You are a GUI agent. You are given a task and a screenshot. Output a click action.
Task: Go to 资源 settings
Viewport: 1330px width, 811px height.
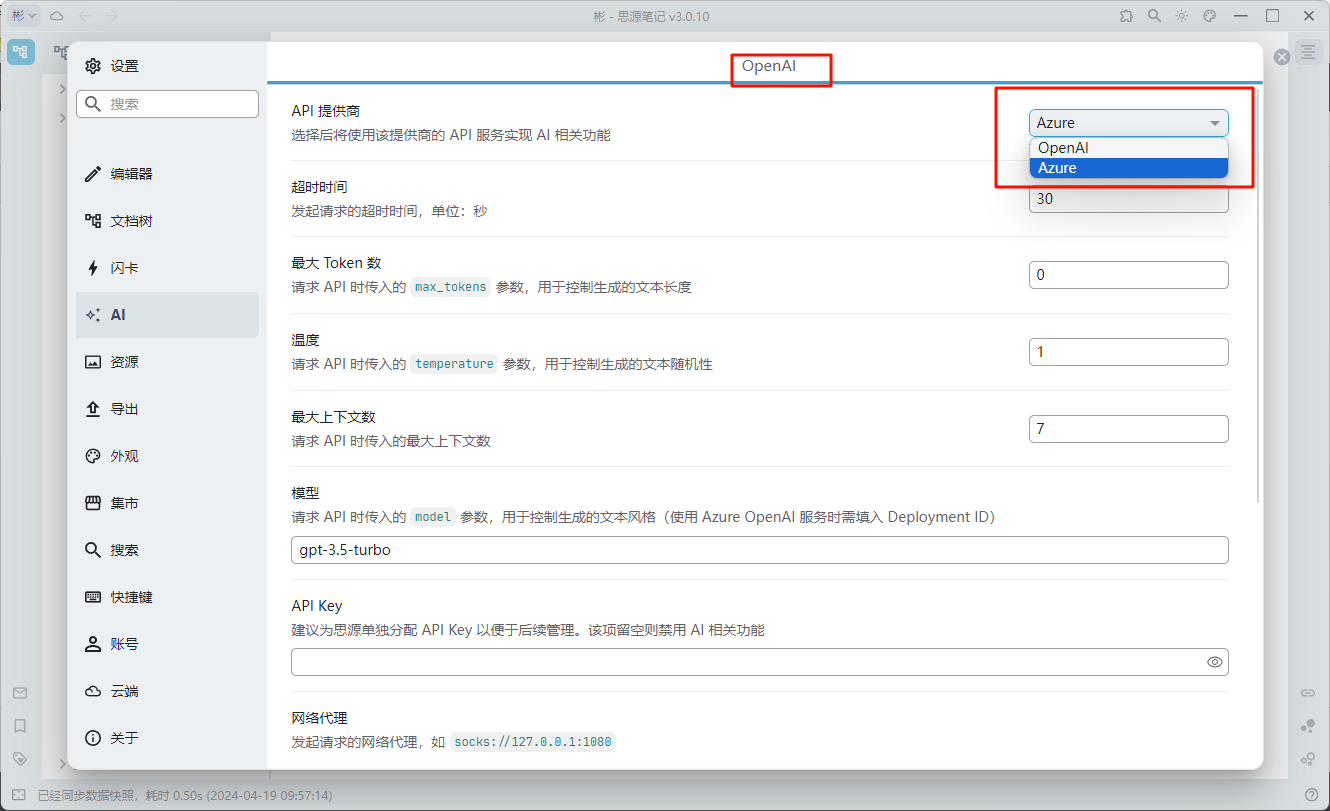click(168, 362)
